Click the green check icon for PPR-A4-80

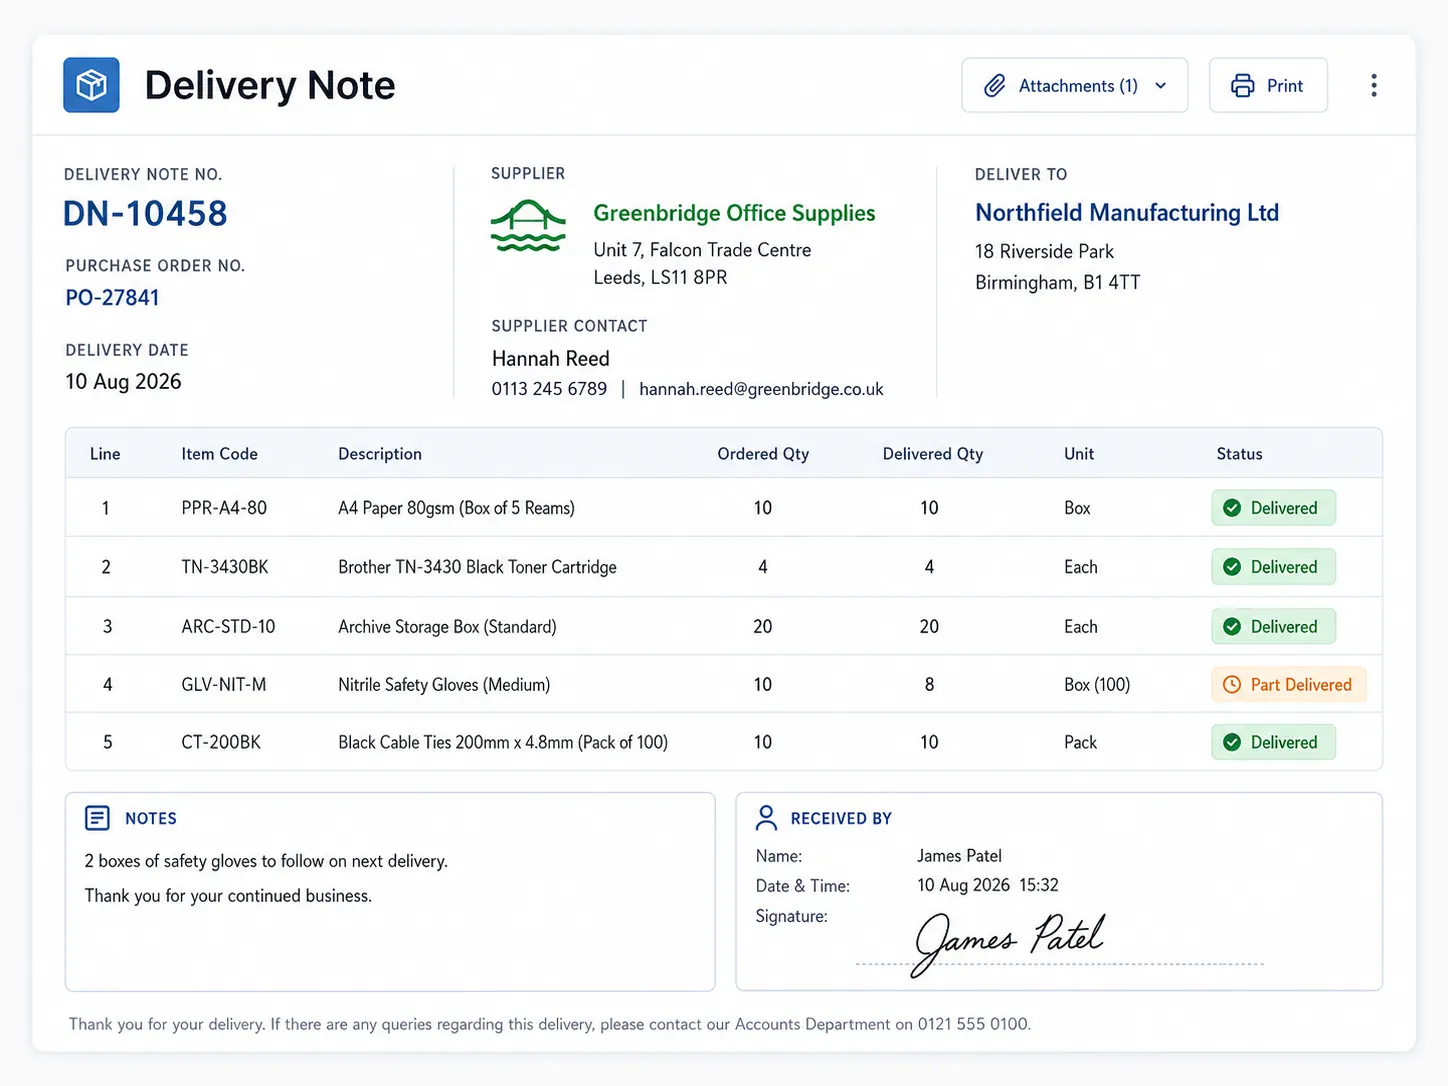pos(1232,508)
